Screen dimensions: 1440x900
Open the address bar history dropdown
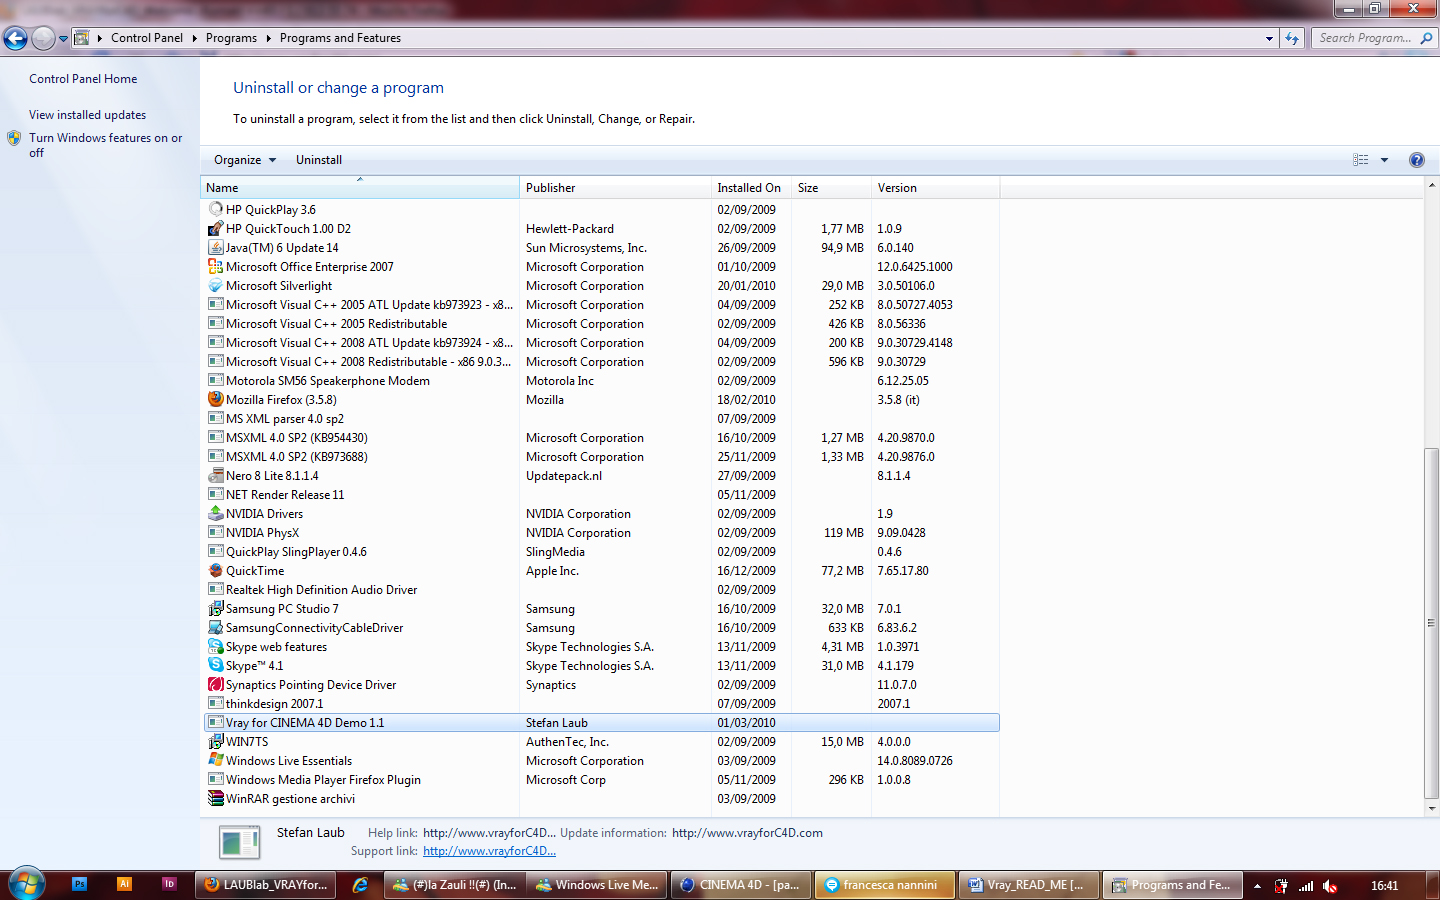(x=1269, y=38)
